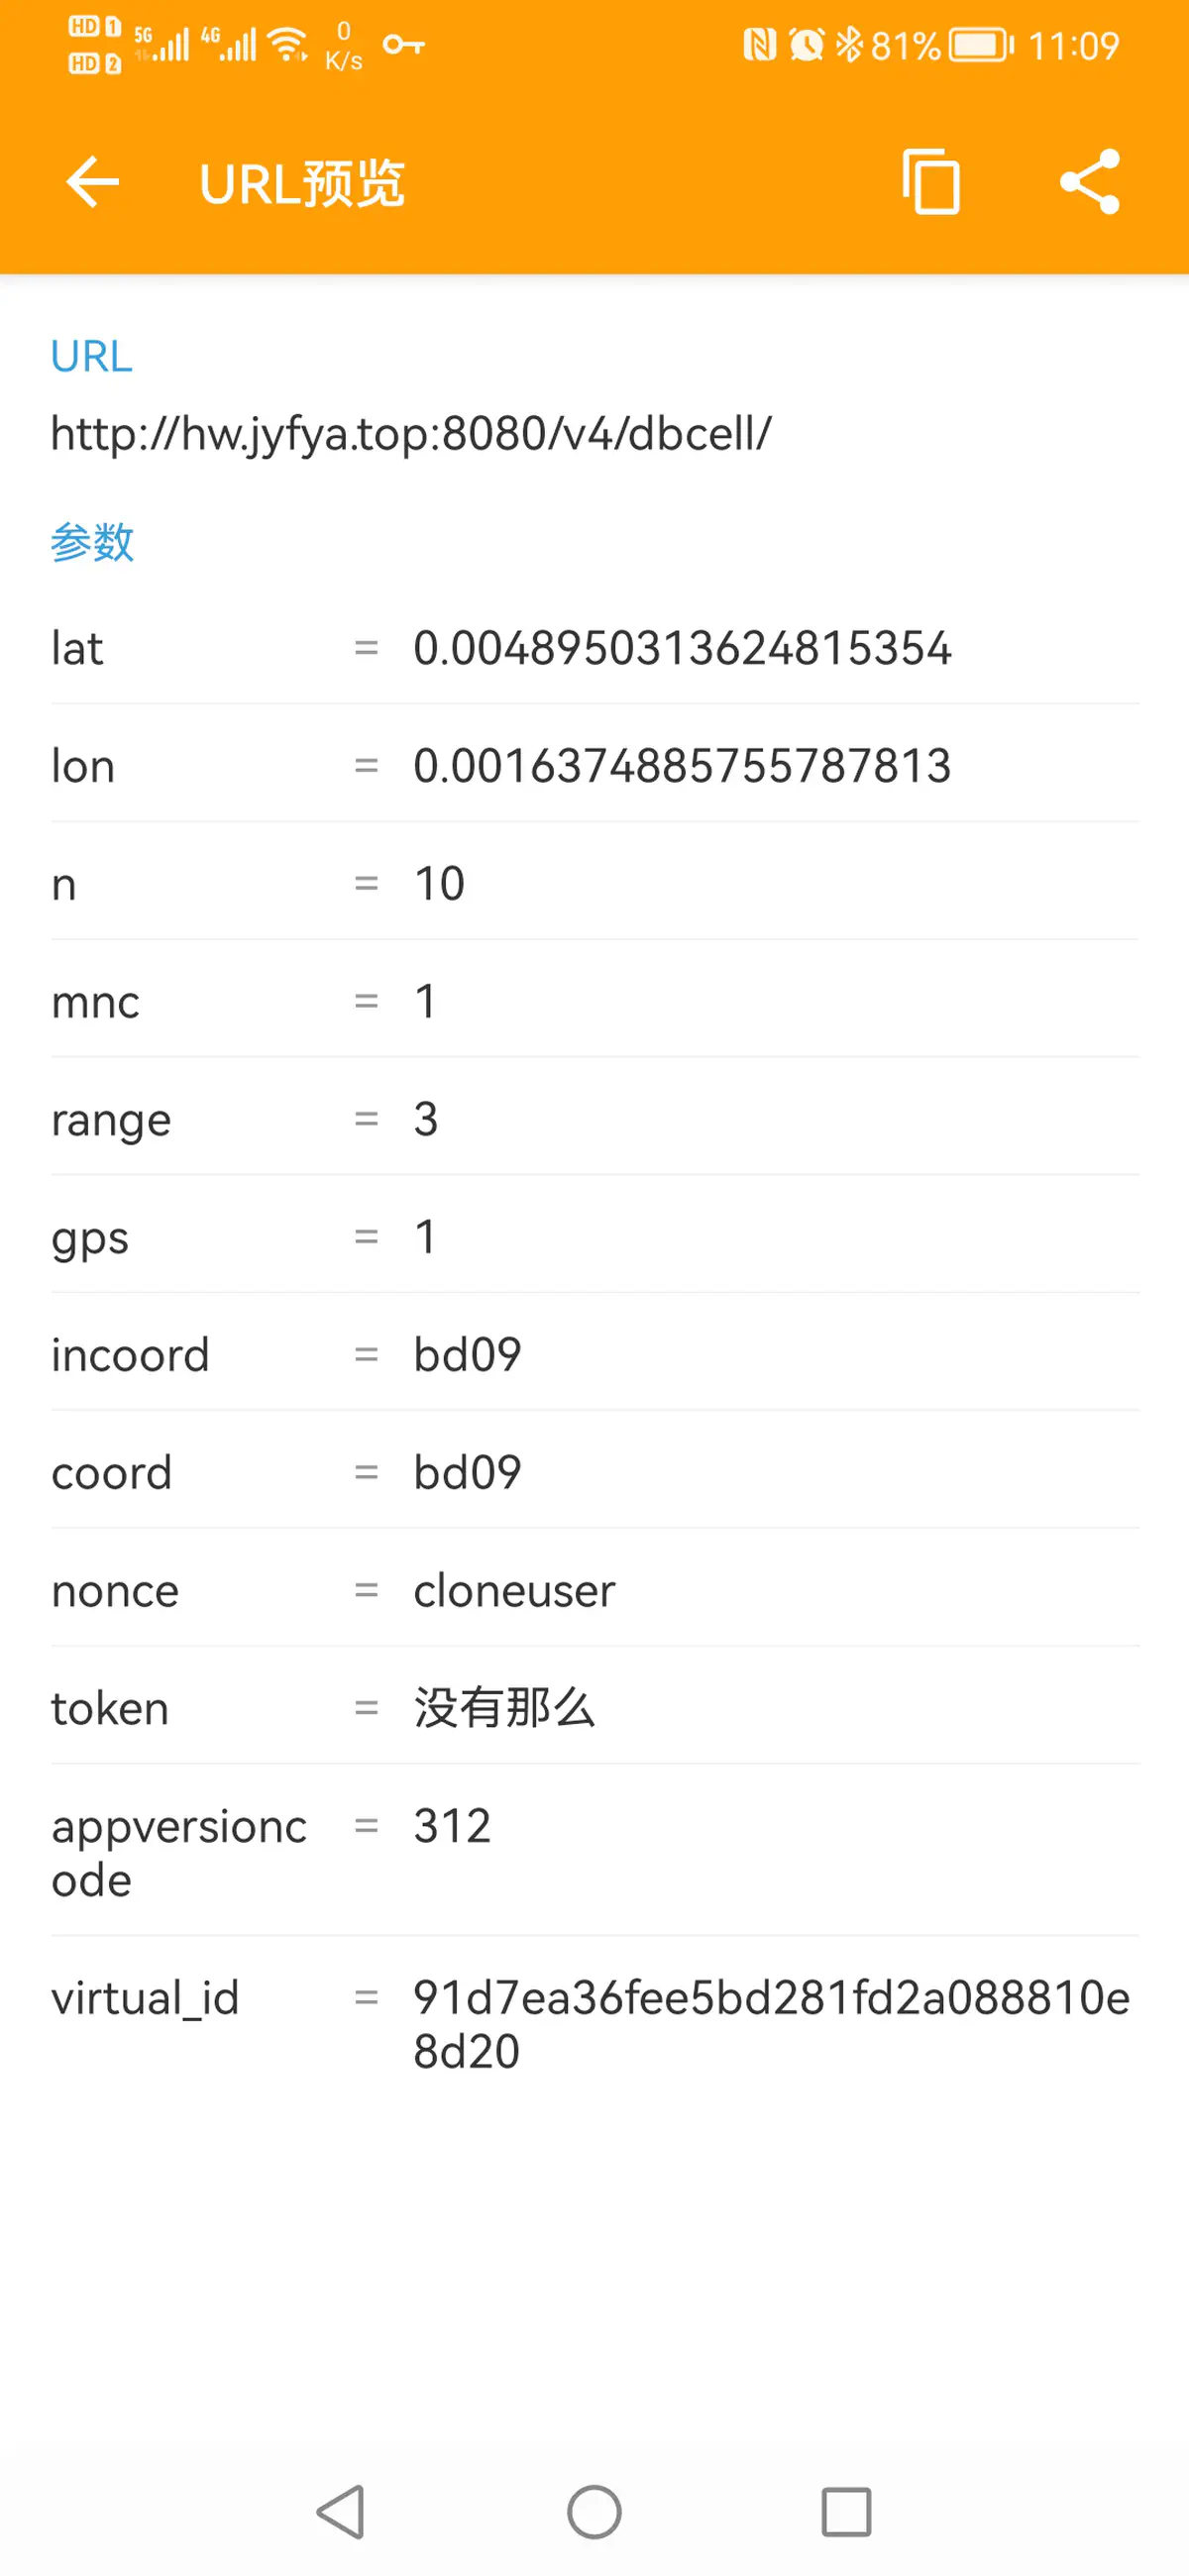Tap the incoord parameter row label
The image size is (1189, 2576).
[x=130, y=1355]
